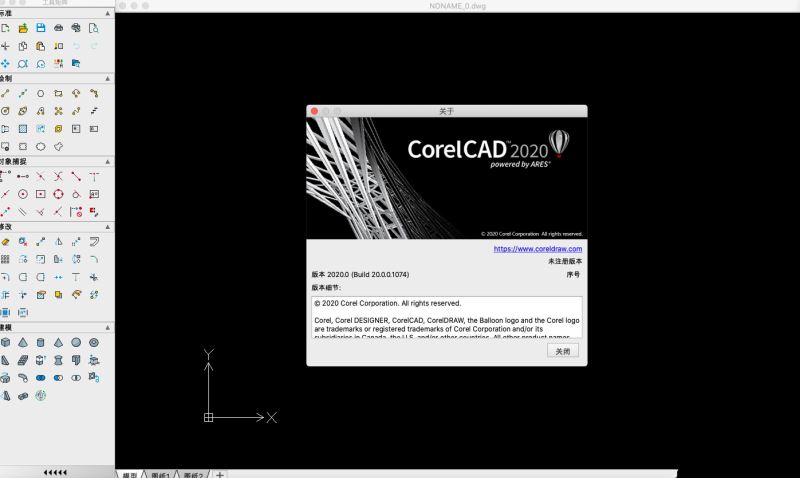
Task: Select the Ellipse tool in the Draw panel's bottom row
Action: pos(41,146)
